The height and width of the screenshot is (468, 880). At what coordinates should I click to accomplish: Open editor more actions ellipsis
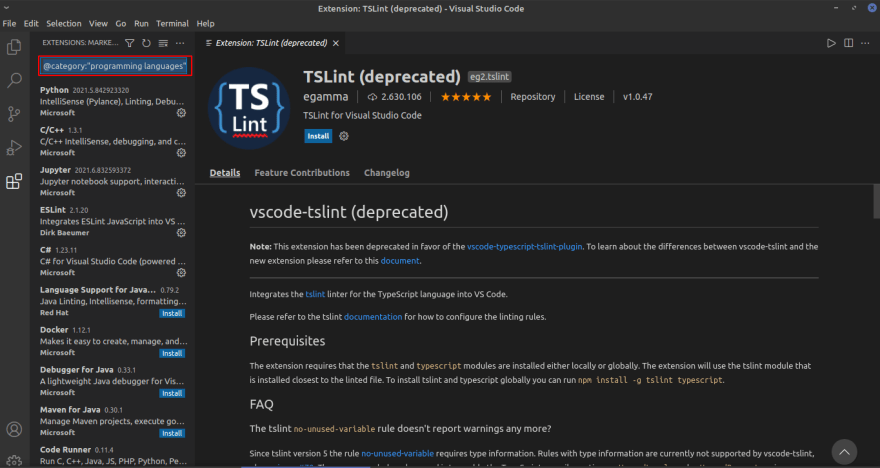865,43
